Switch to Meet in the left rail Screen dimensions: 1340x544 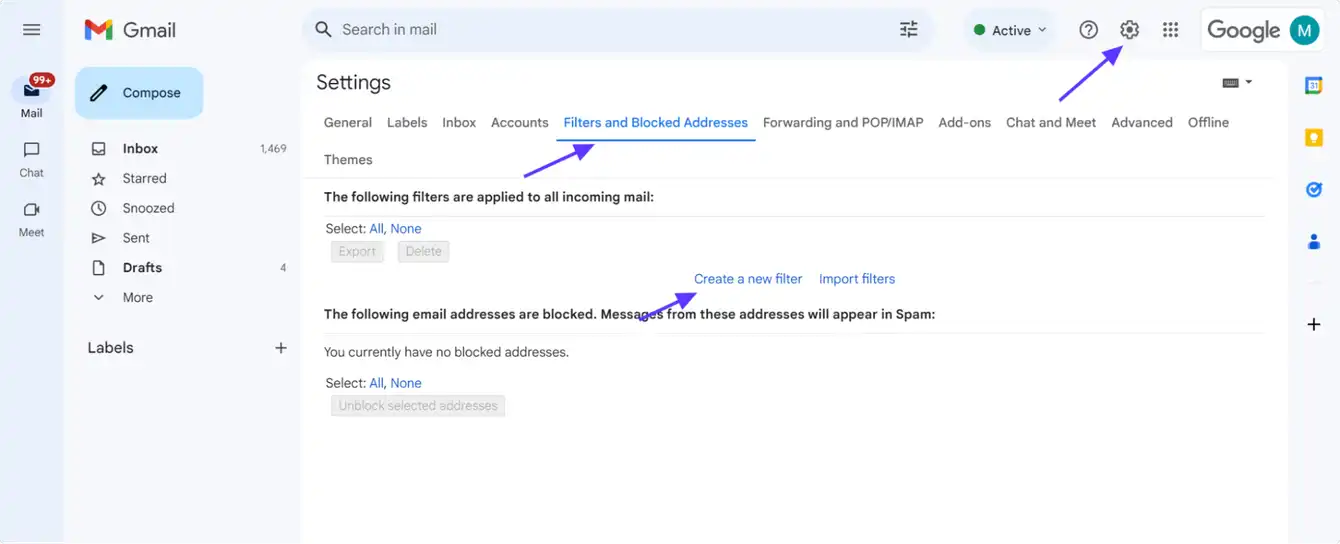[31, 219]
